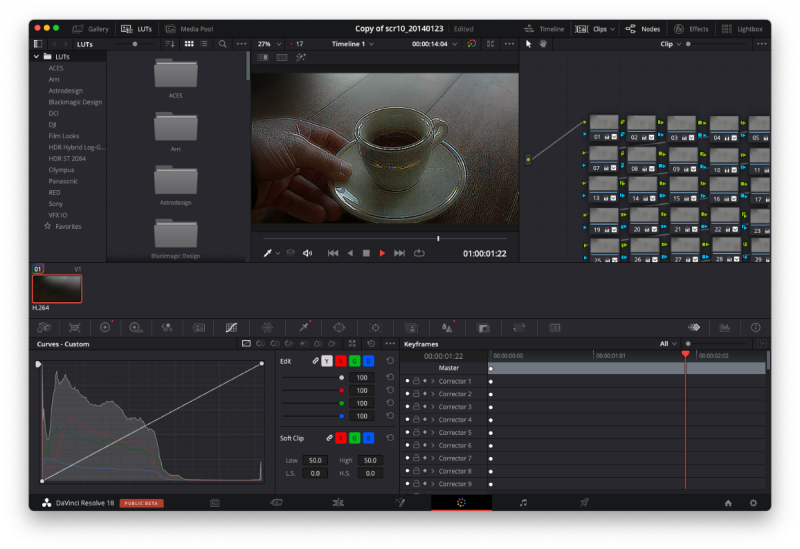
Task: Select the H.264 clip thumbnail
Action: [57, 288]
